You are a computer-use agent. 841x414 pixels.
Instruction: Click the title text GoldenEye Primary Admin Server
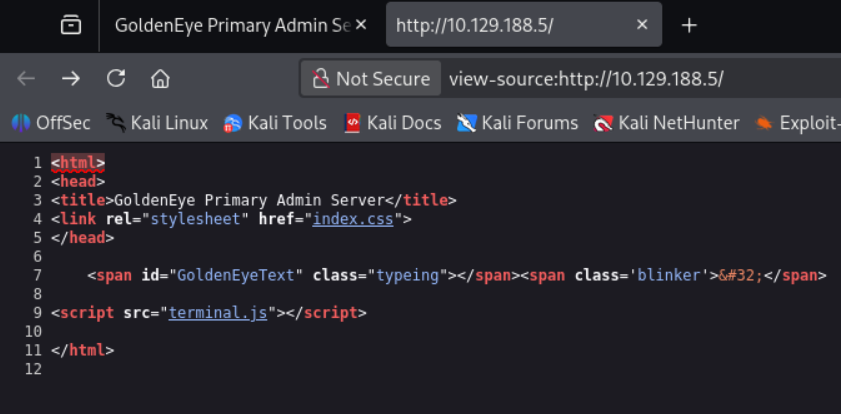tap(250, 200)
